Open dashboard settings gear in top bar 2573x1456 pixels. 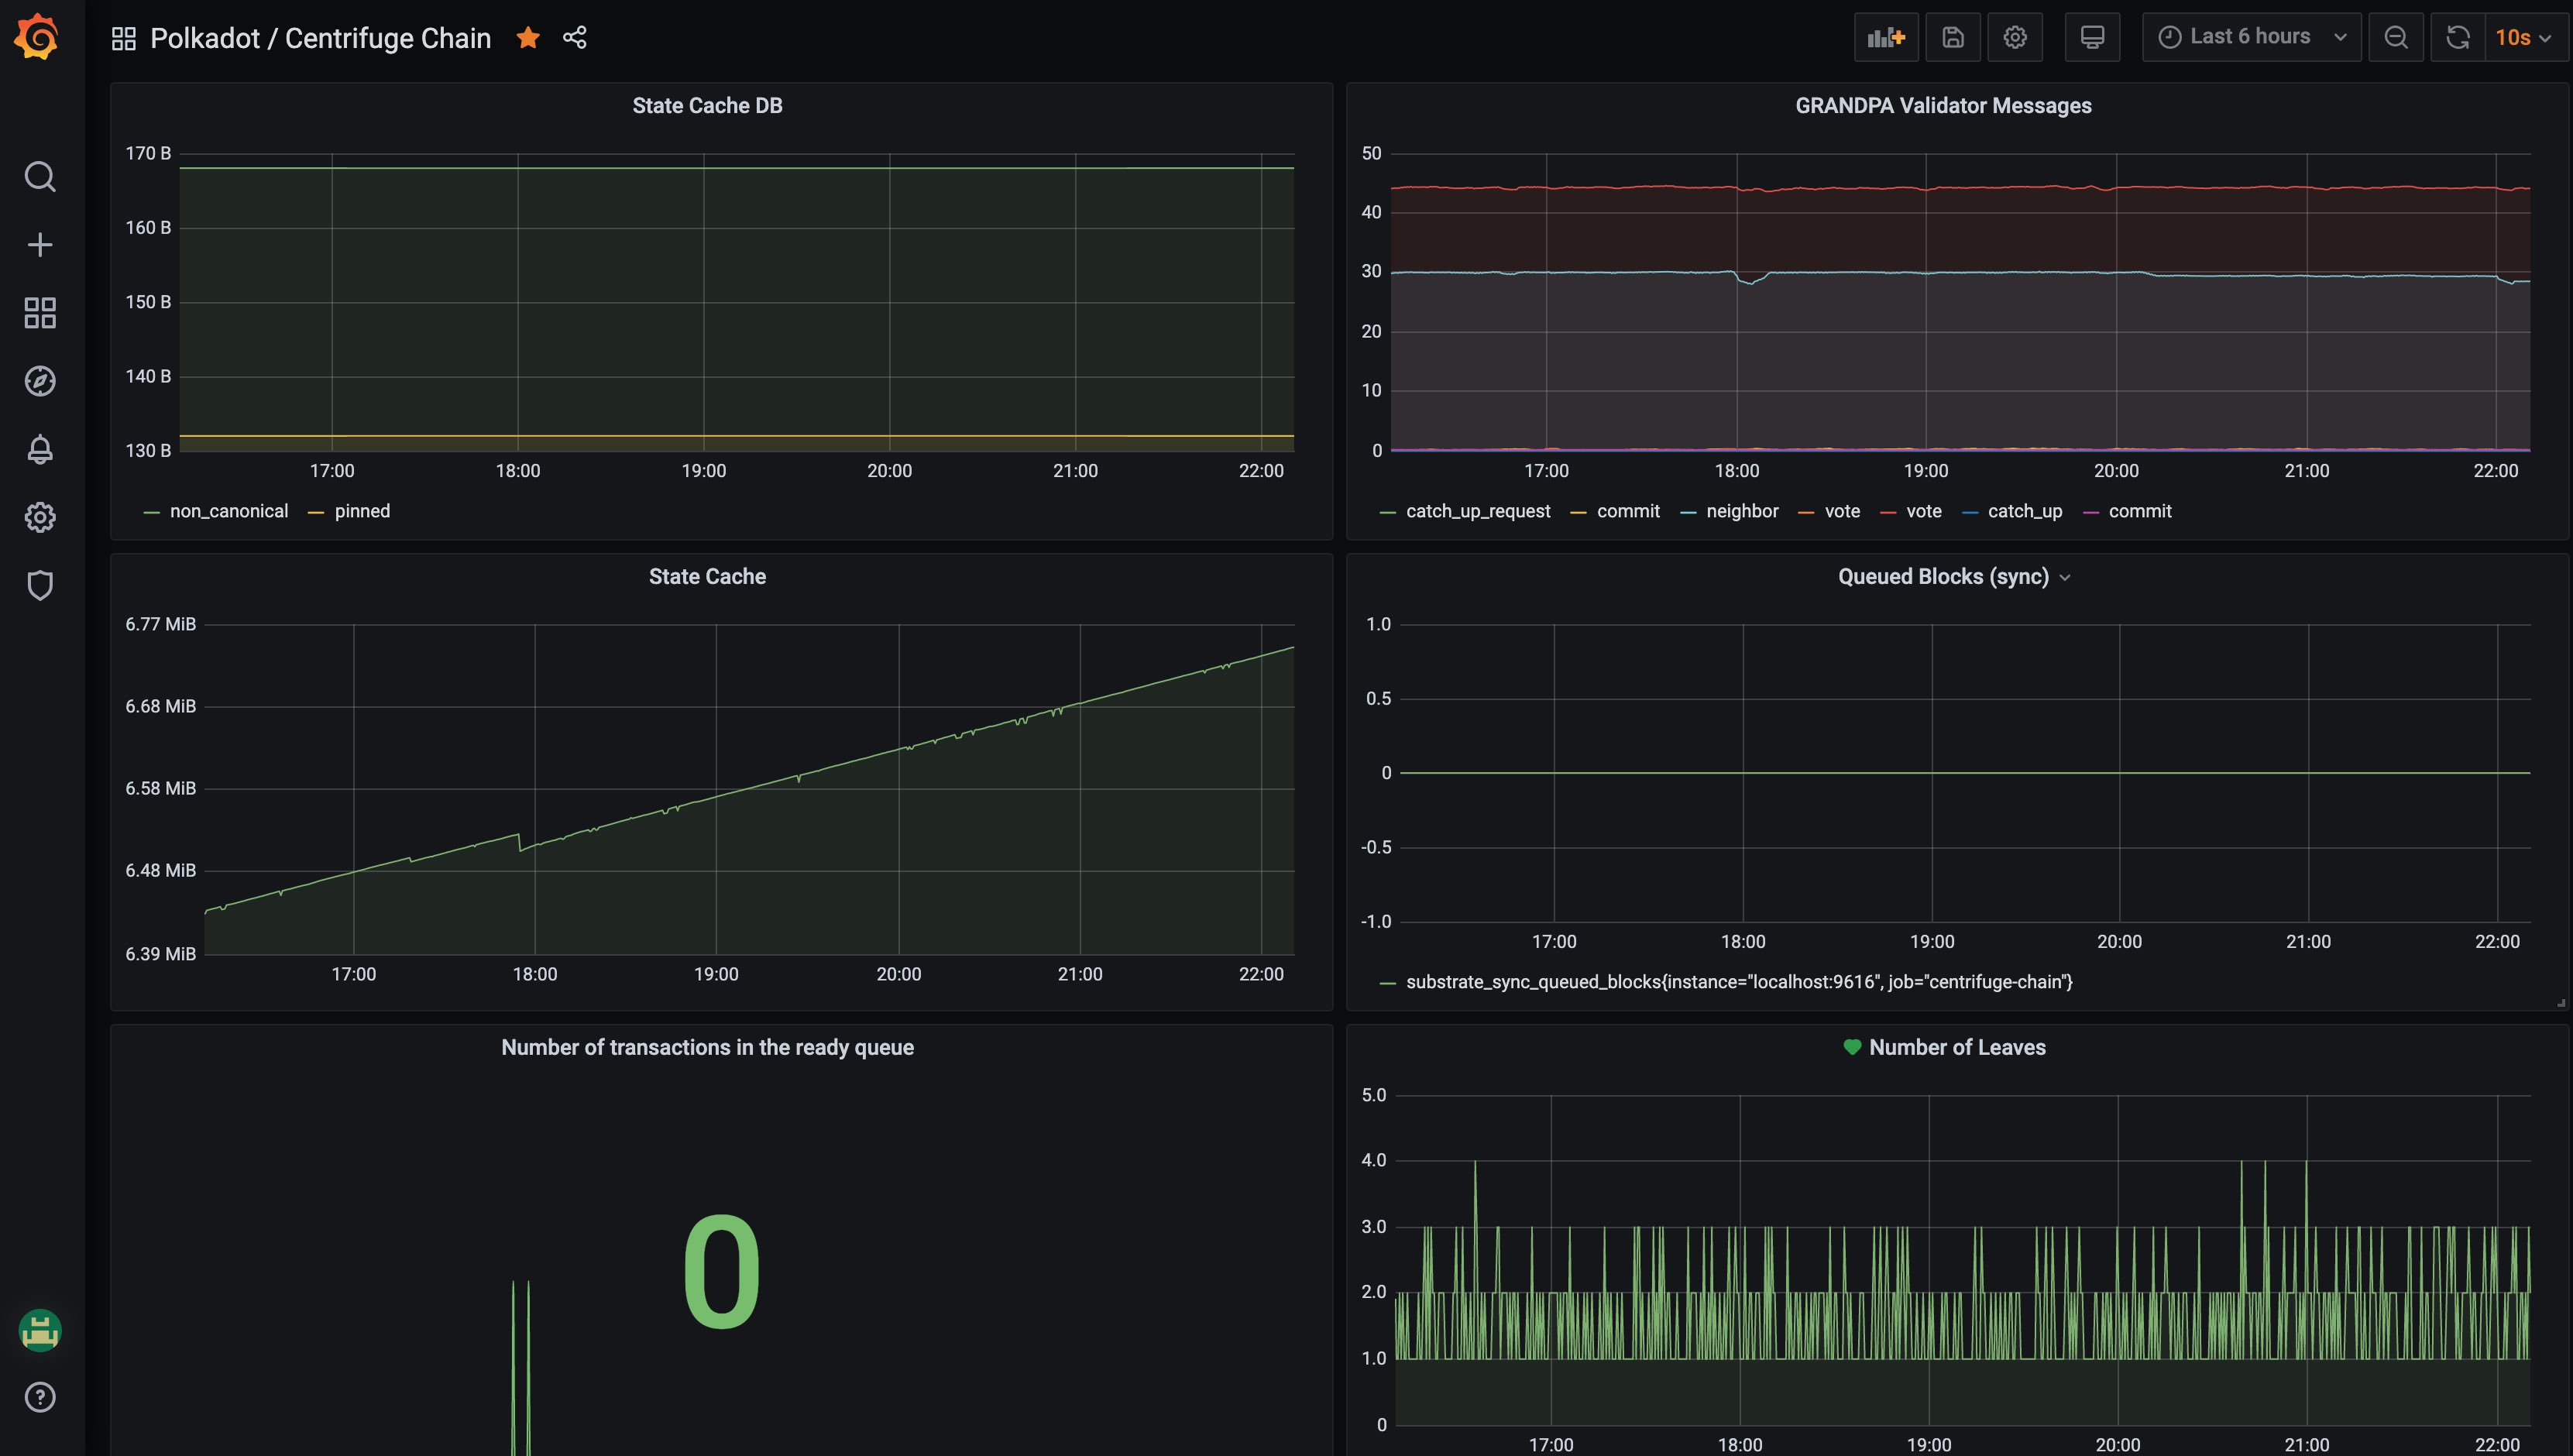coord(2014,38)
